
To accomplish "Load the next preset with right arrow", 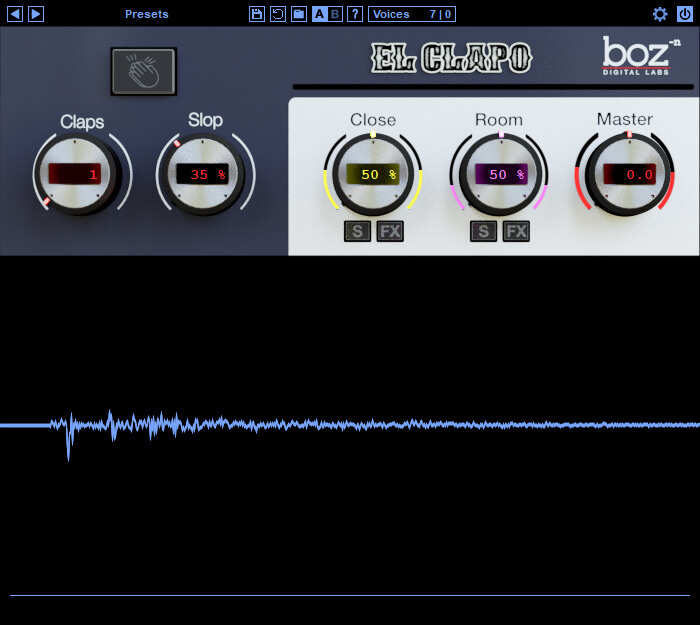I will click(36, 14).
